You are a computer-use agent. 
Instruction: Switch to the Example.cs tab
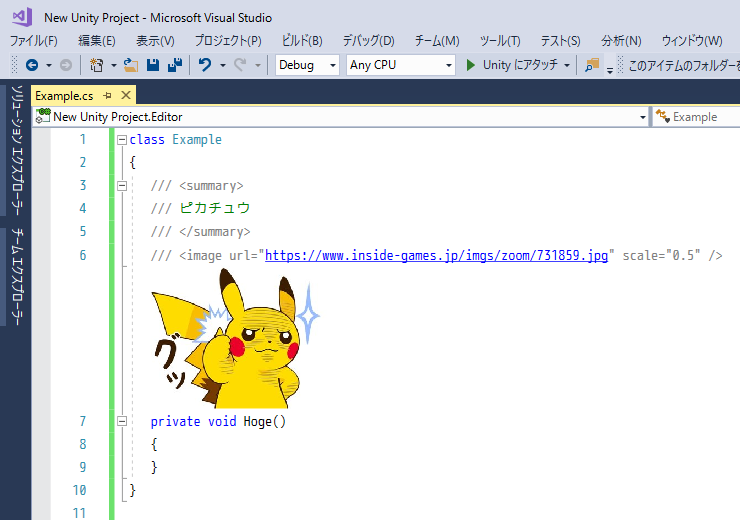point(64,96)
